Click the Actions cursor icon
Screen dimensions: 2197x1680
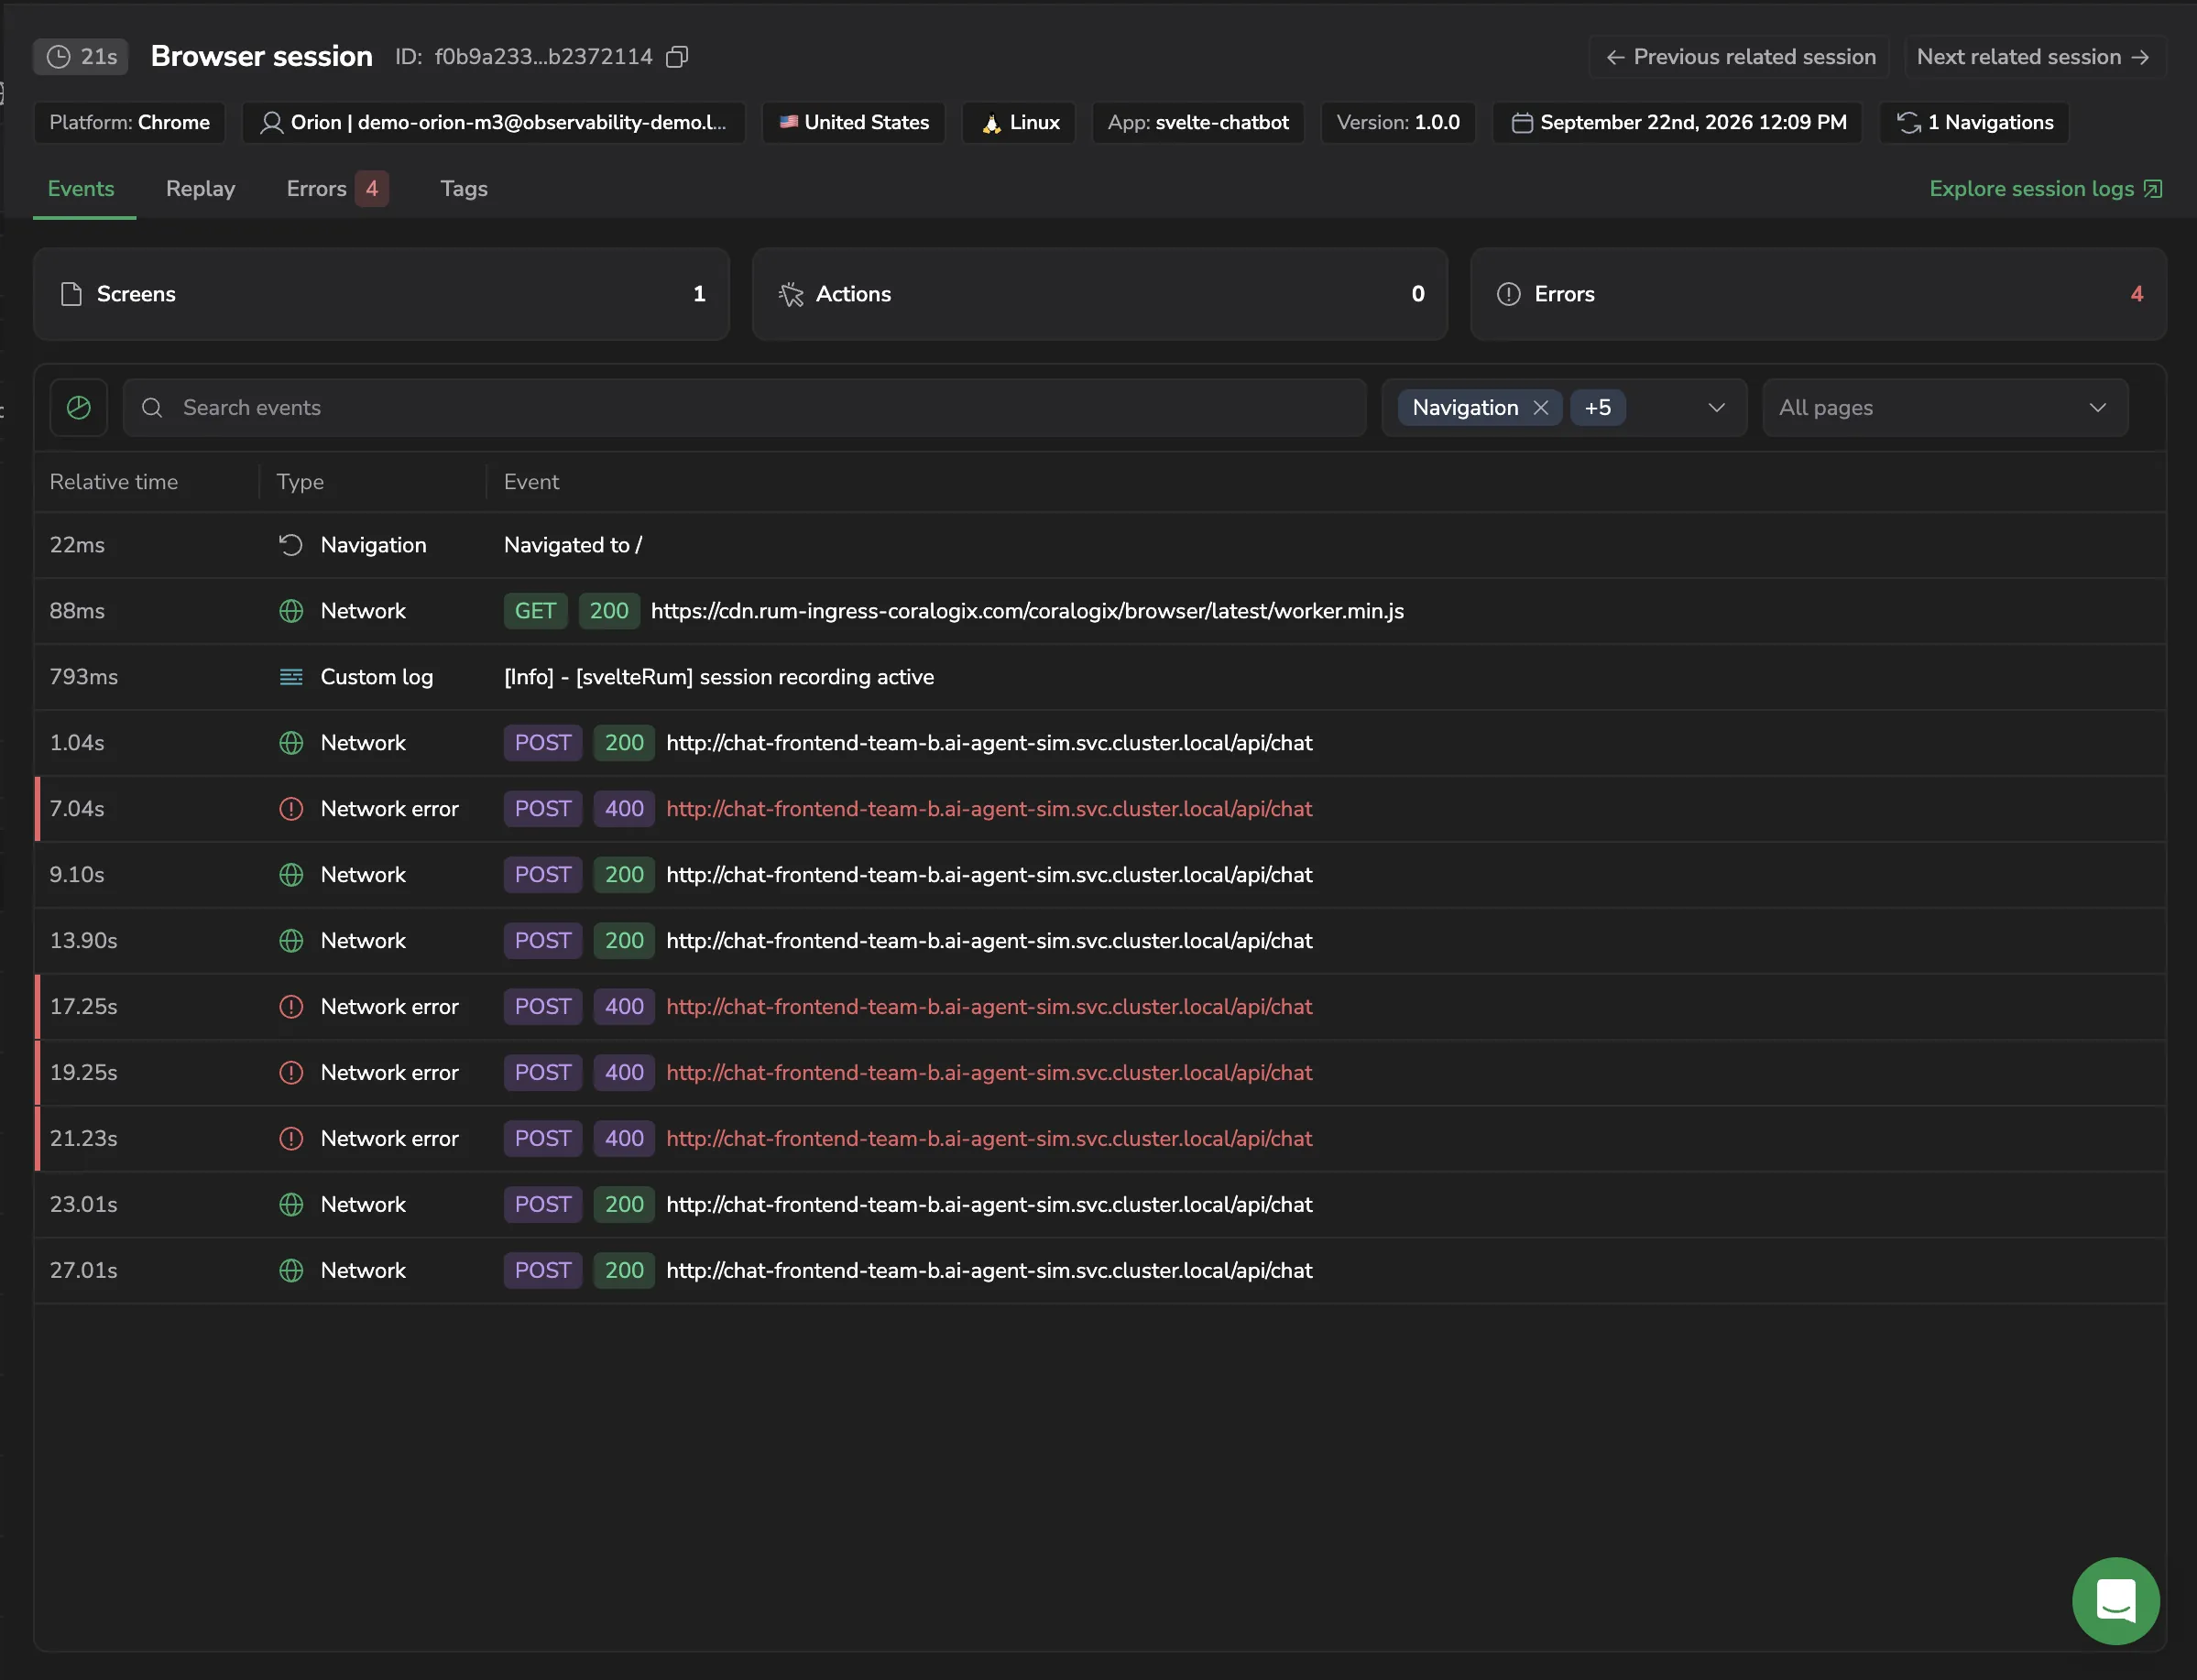[x=791, y=294]
